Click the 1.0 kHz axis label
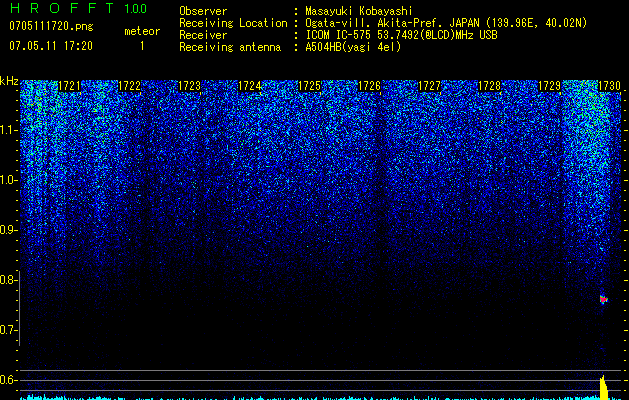 coord(9,180)
